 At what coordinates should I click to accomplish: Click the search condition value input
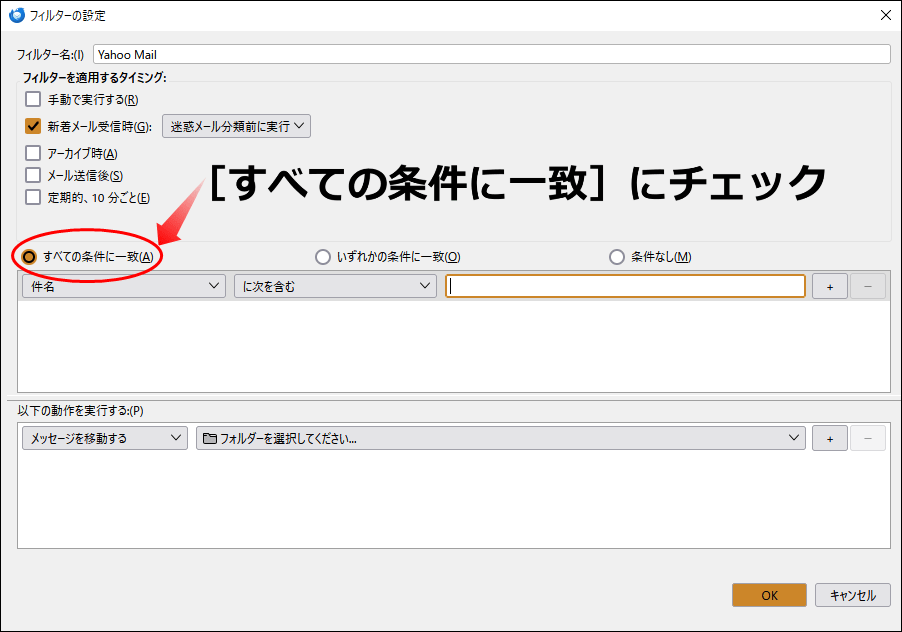[x=625, y=286]
